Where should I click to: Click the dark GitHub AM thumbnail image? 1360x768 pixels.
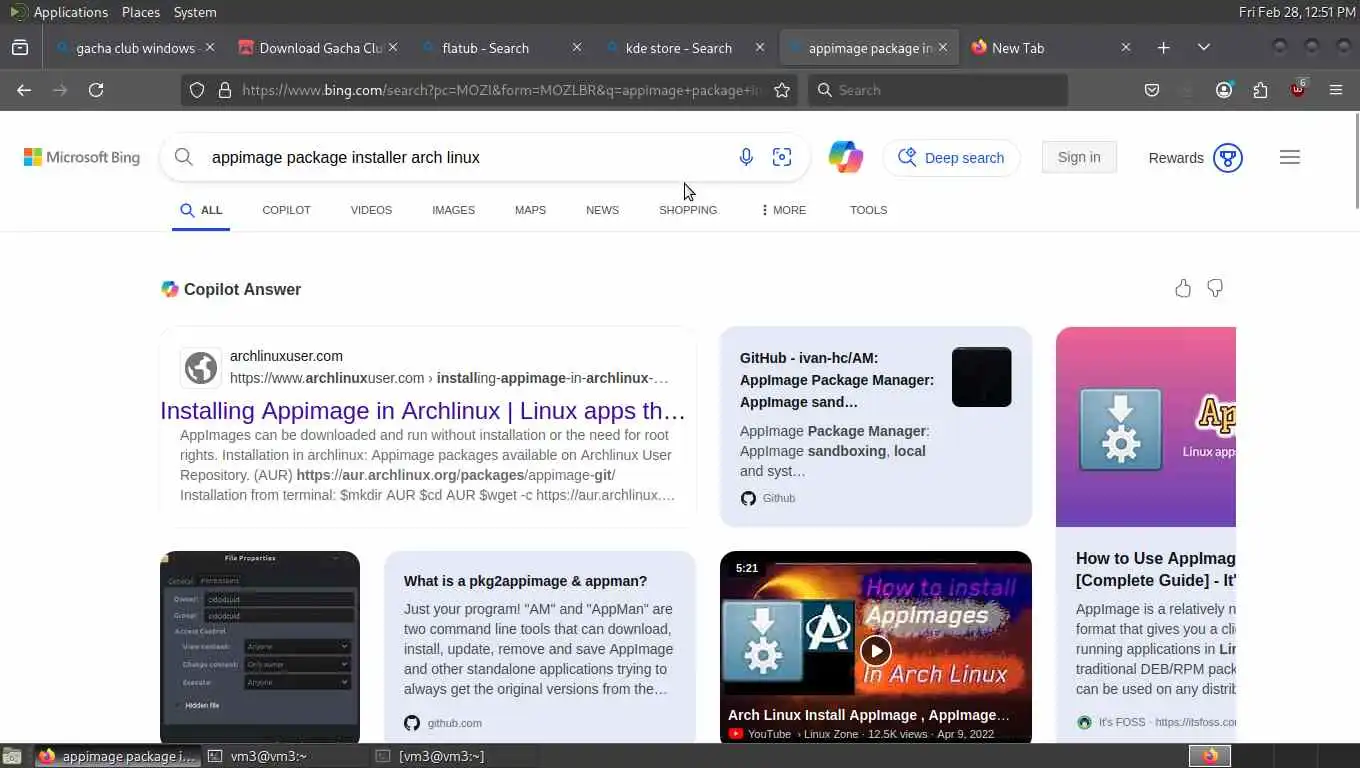981,377
